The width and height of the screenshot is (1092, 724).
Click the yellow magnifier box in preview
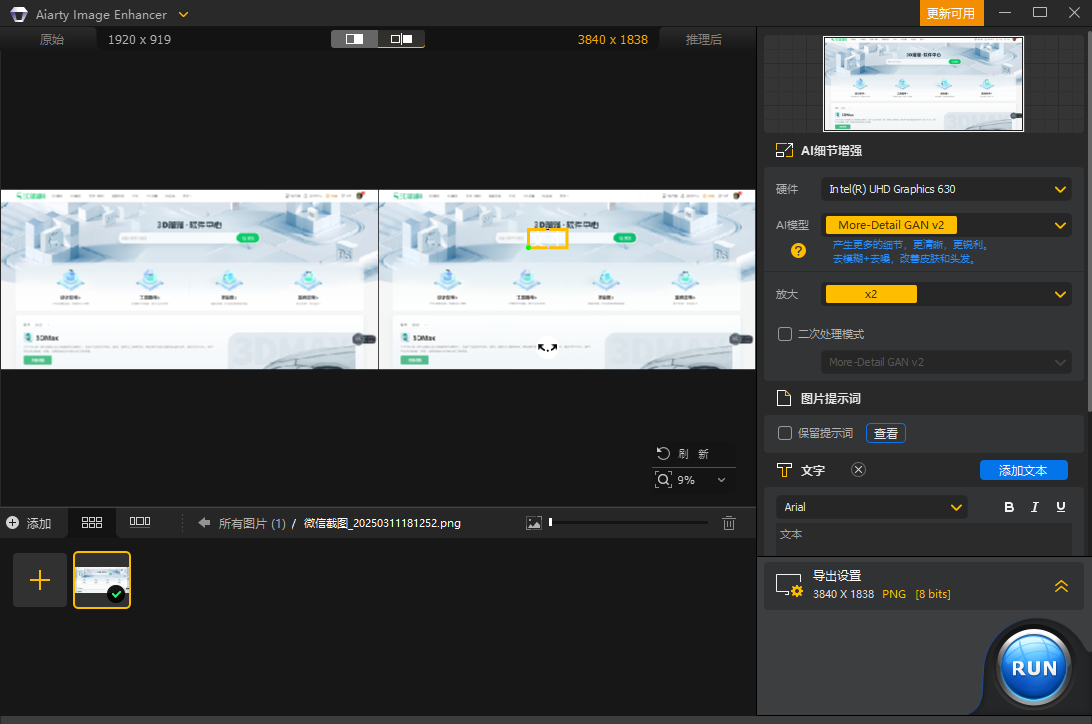coord(547,239)
